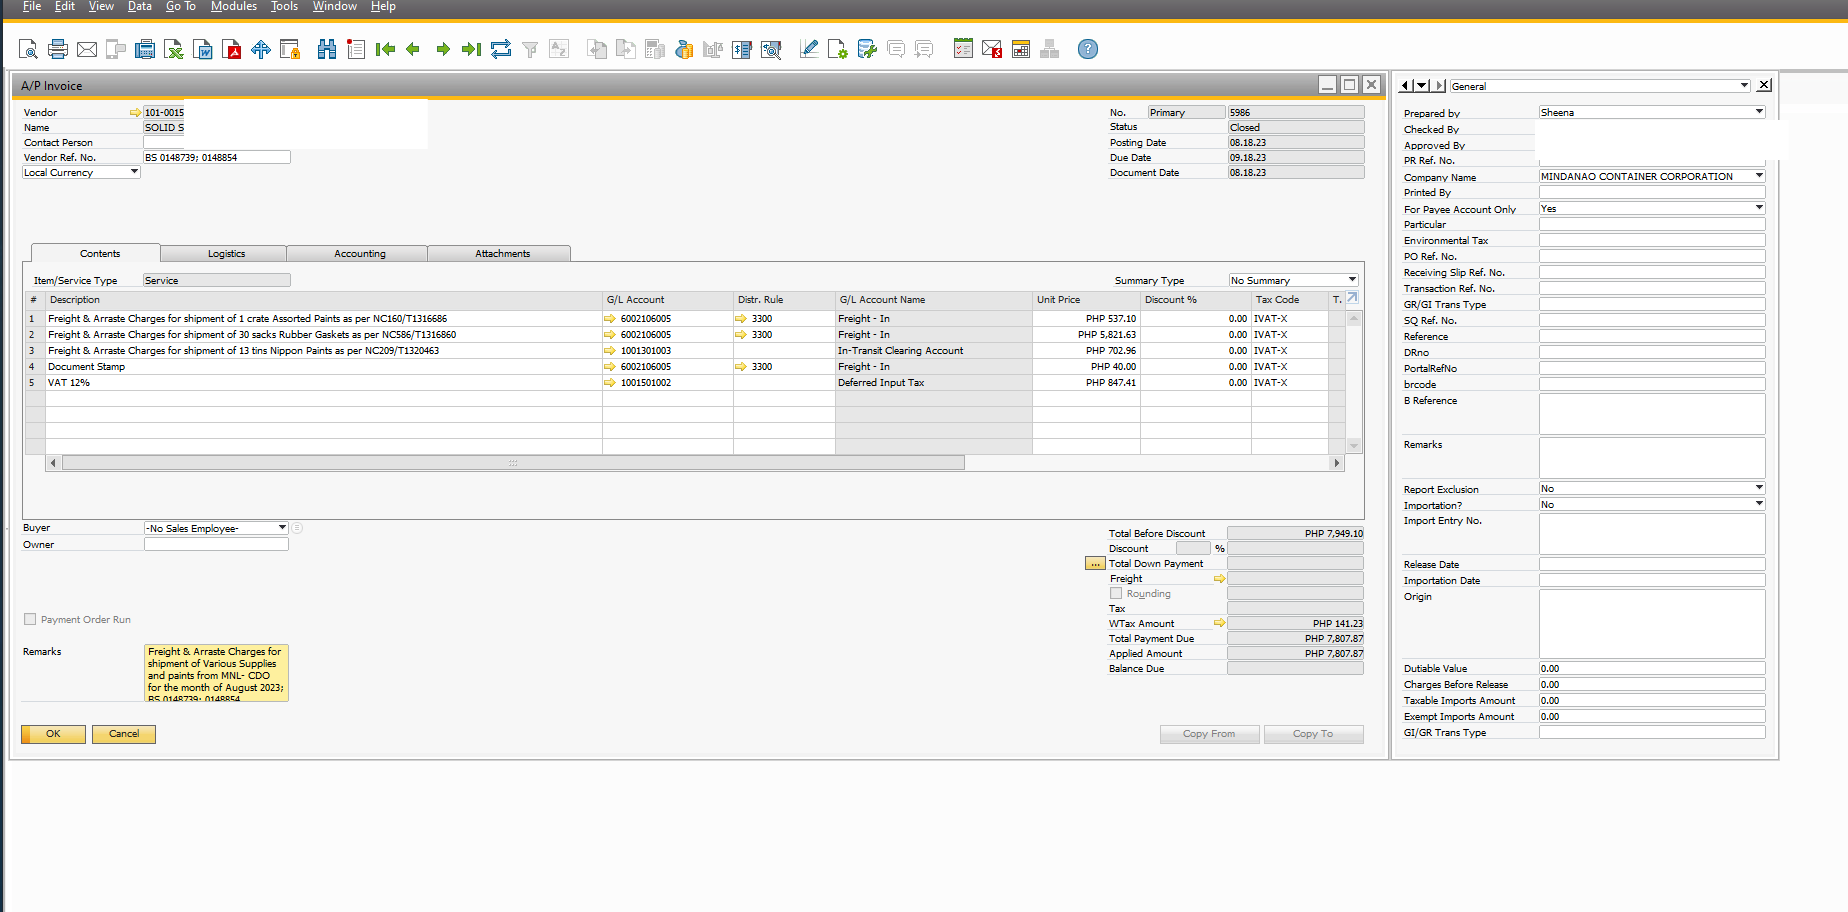The width and height of the screenshot is (1848, 912).
Task: Open Query Manager icon
Action: tap(867, 49)
